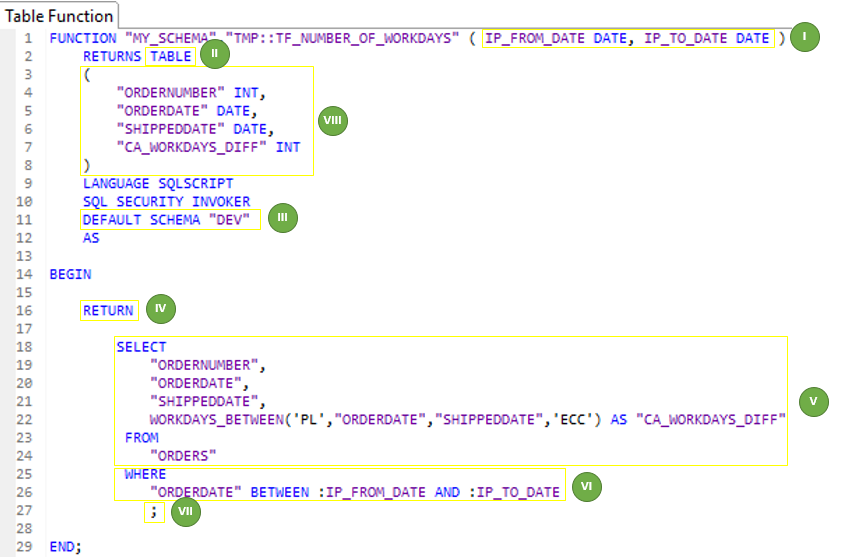Switch to the Table Function tab

(x=59, y=15)
